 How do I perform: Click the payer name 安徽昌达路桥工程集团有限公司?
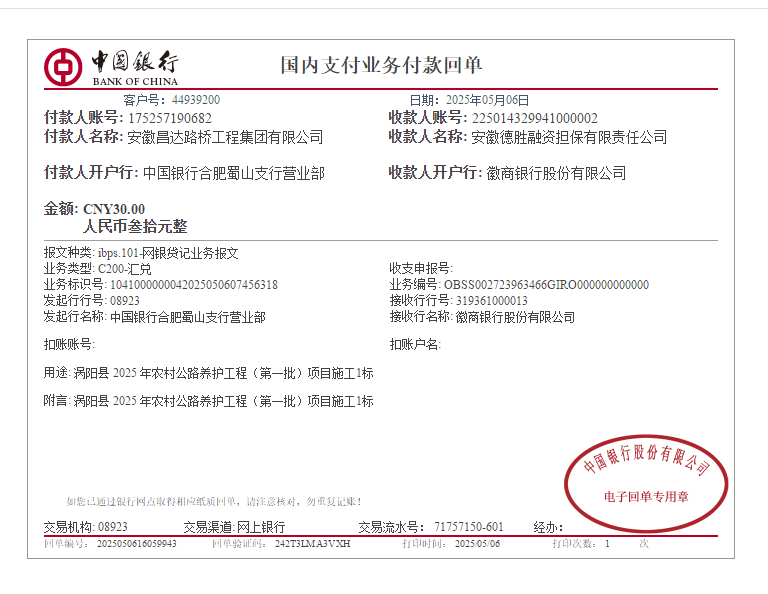tap(225, 137)
